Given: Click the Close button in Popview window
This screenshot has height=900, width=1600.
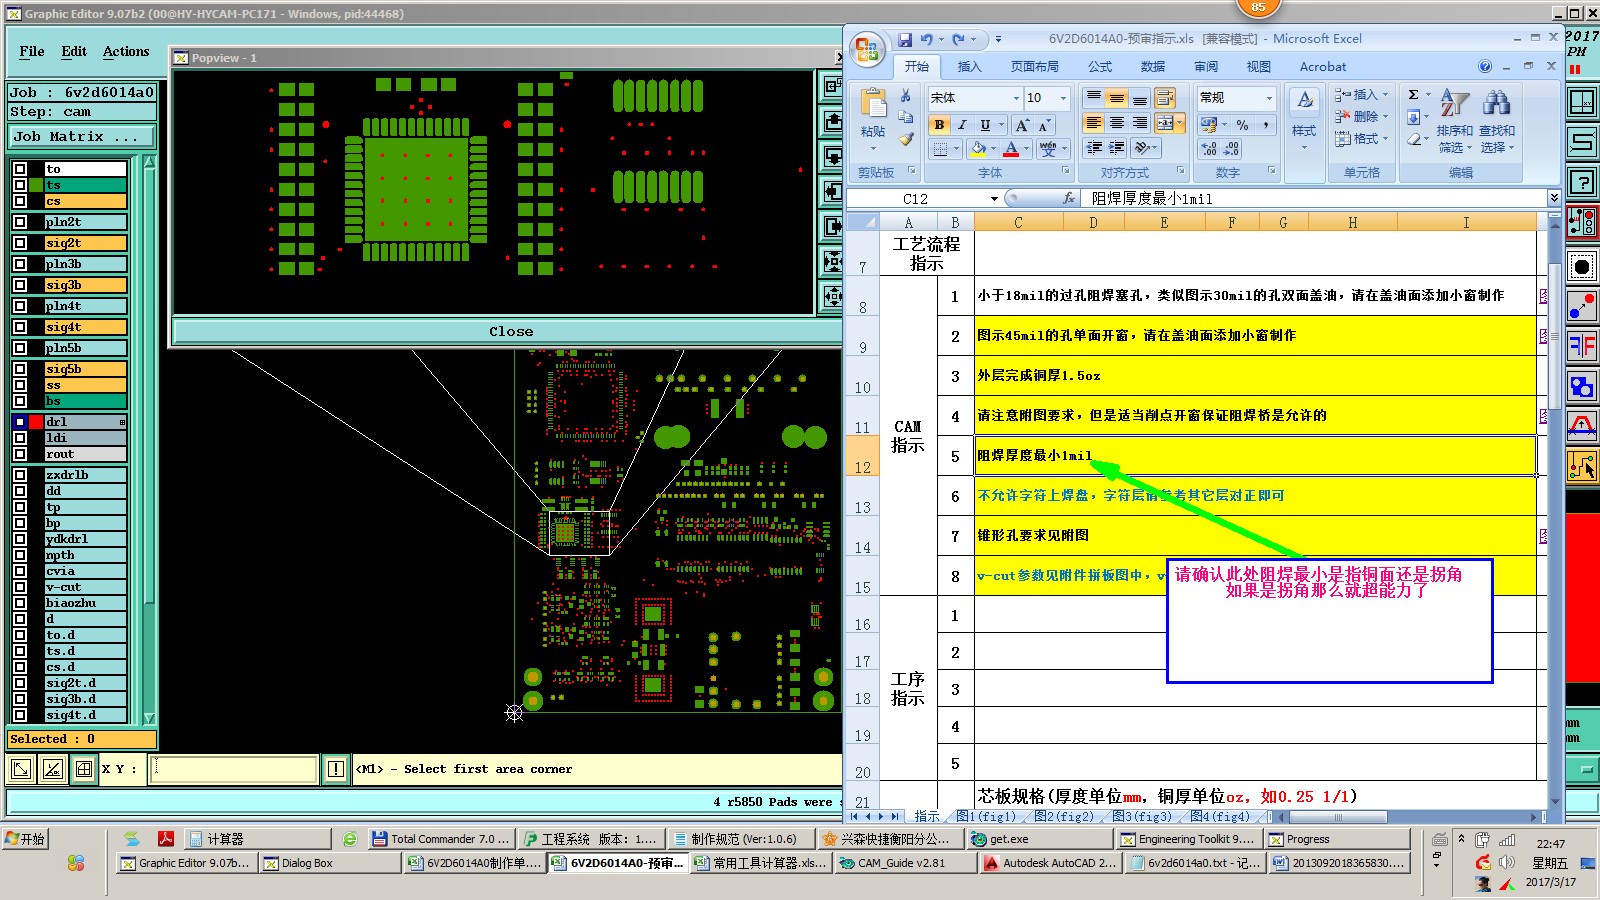Looking at the screenshot, I should (510, 331).
